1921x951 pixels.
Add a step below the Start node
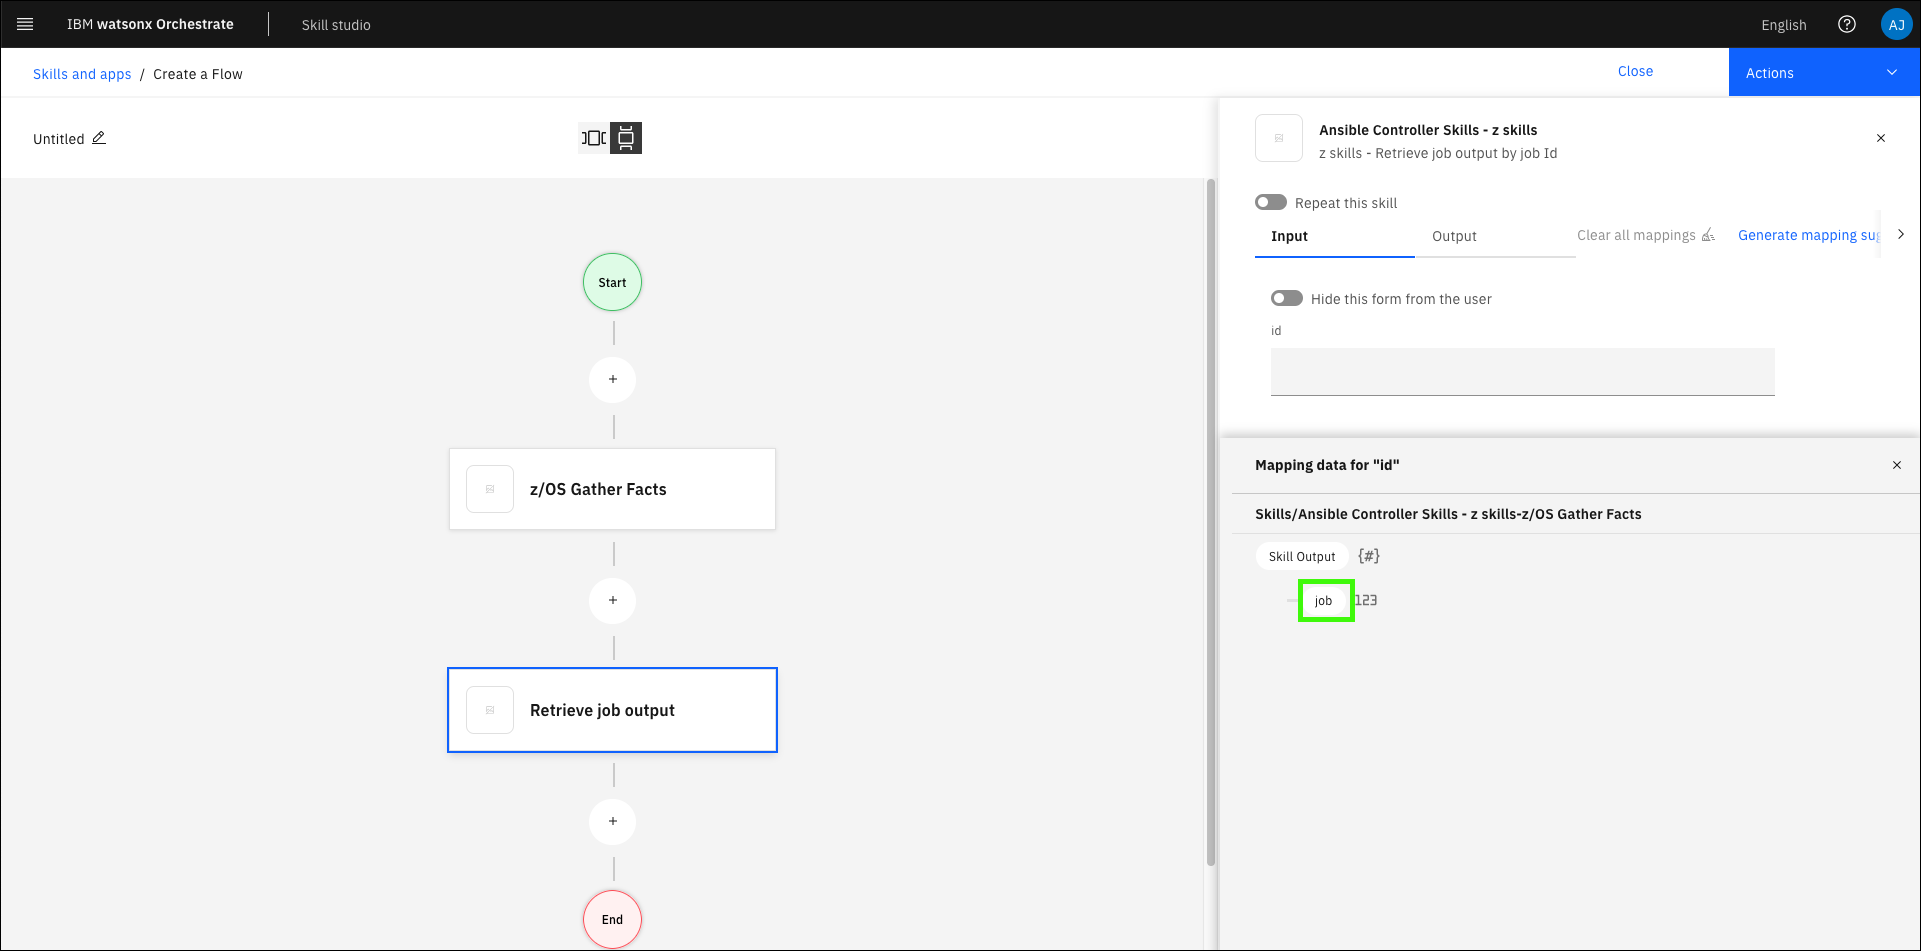(x=612, y=380)
